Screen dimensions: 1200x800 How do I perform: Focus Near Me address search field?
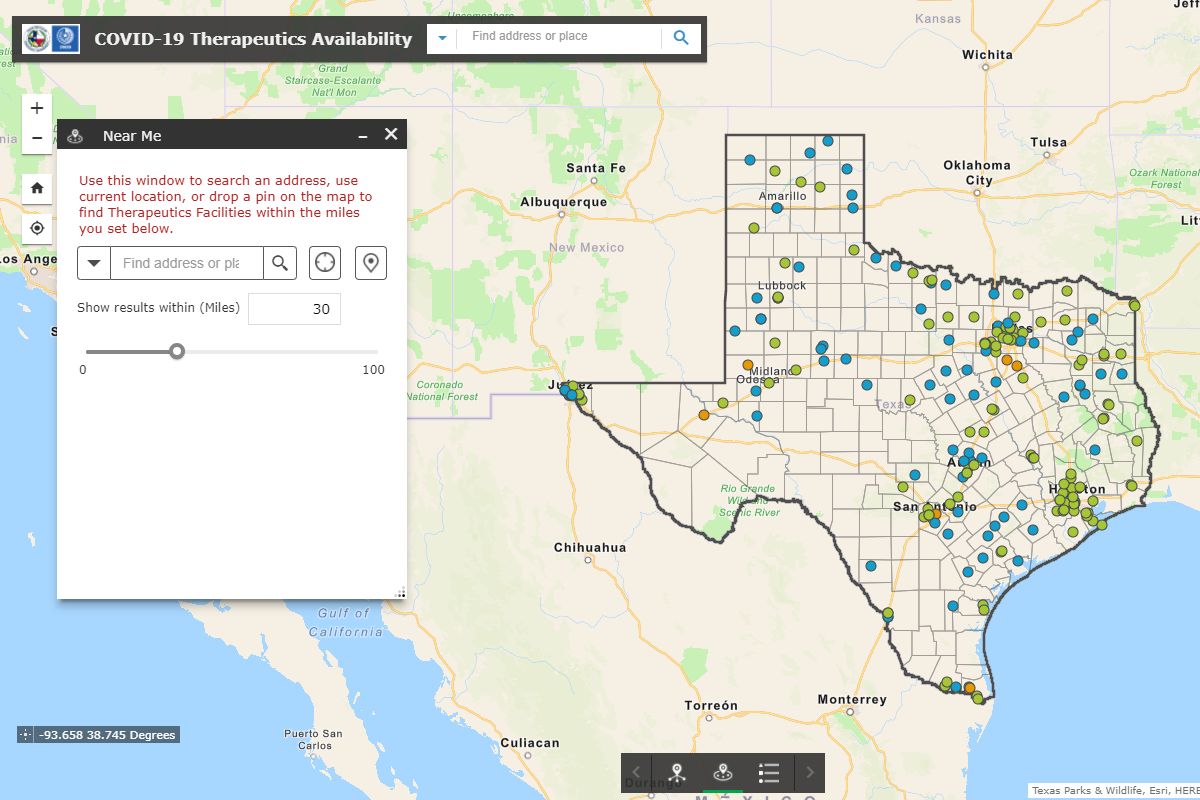click(x=187, y=263)
